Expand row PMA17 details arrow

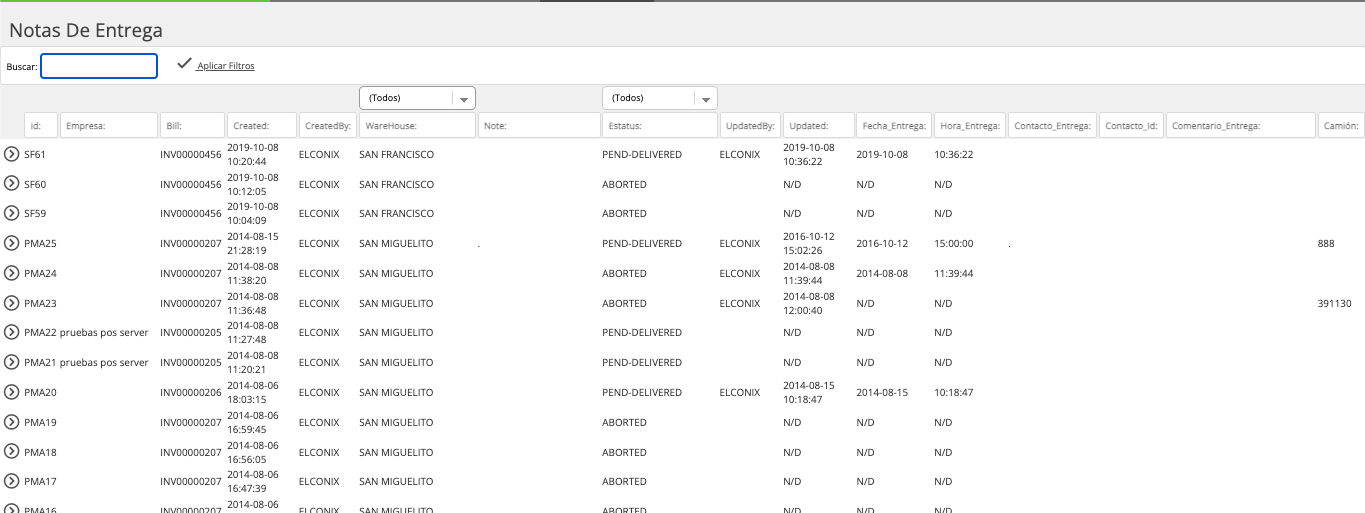tap(12, 481)
